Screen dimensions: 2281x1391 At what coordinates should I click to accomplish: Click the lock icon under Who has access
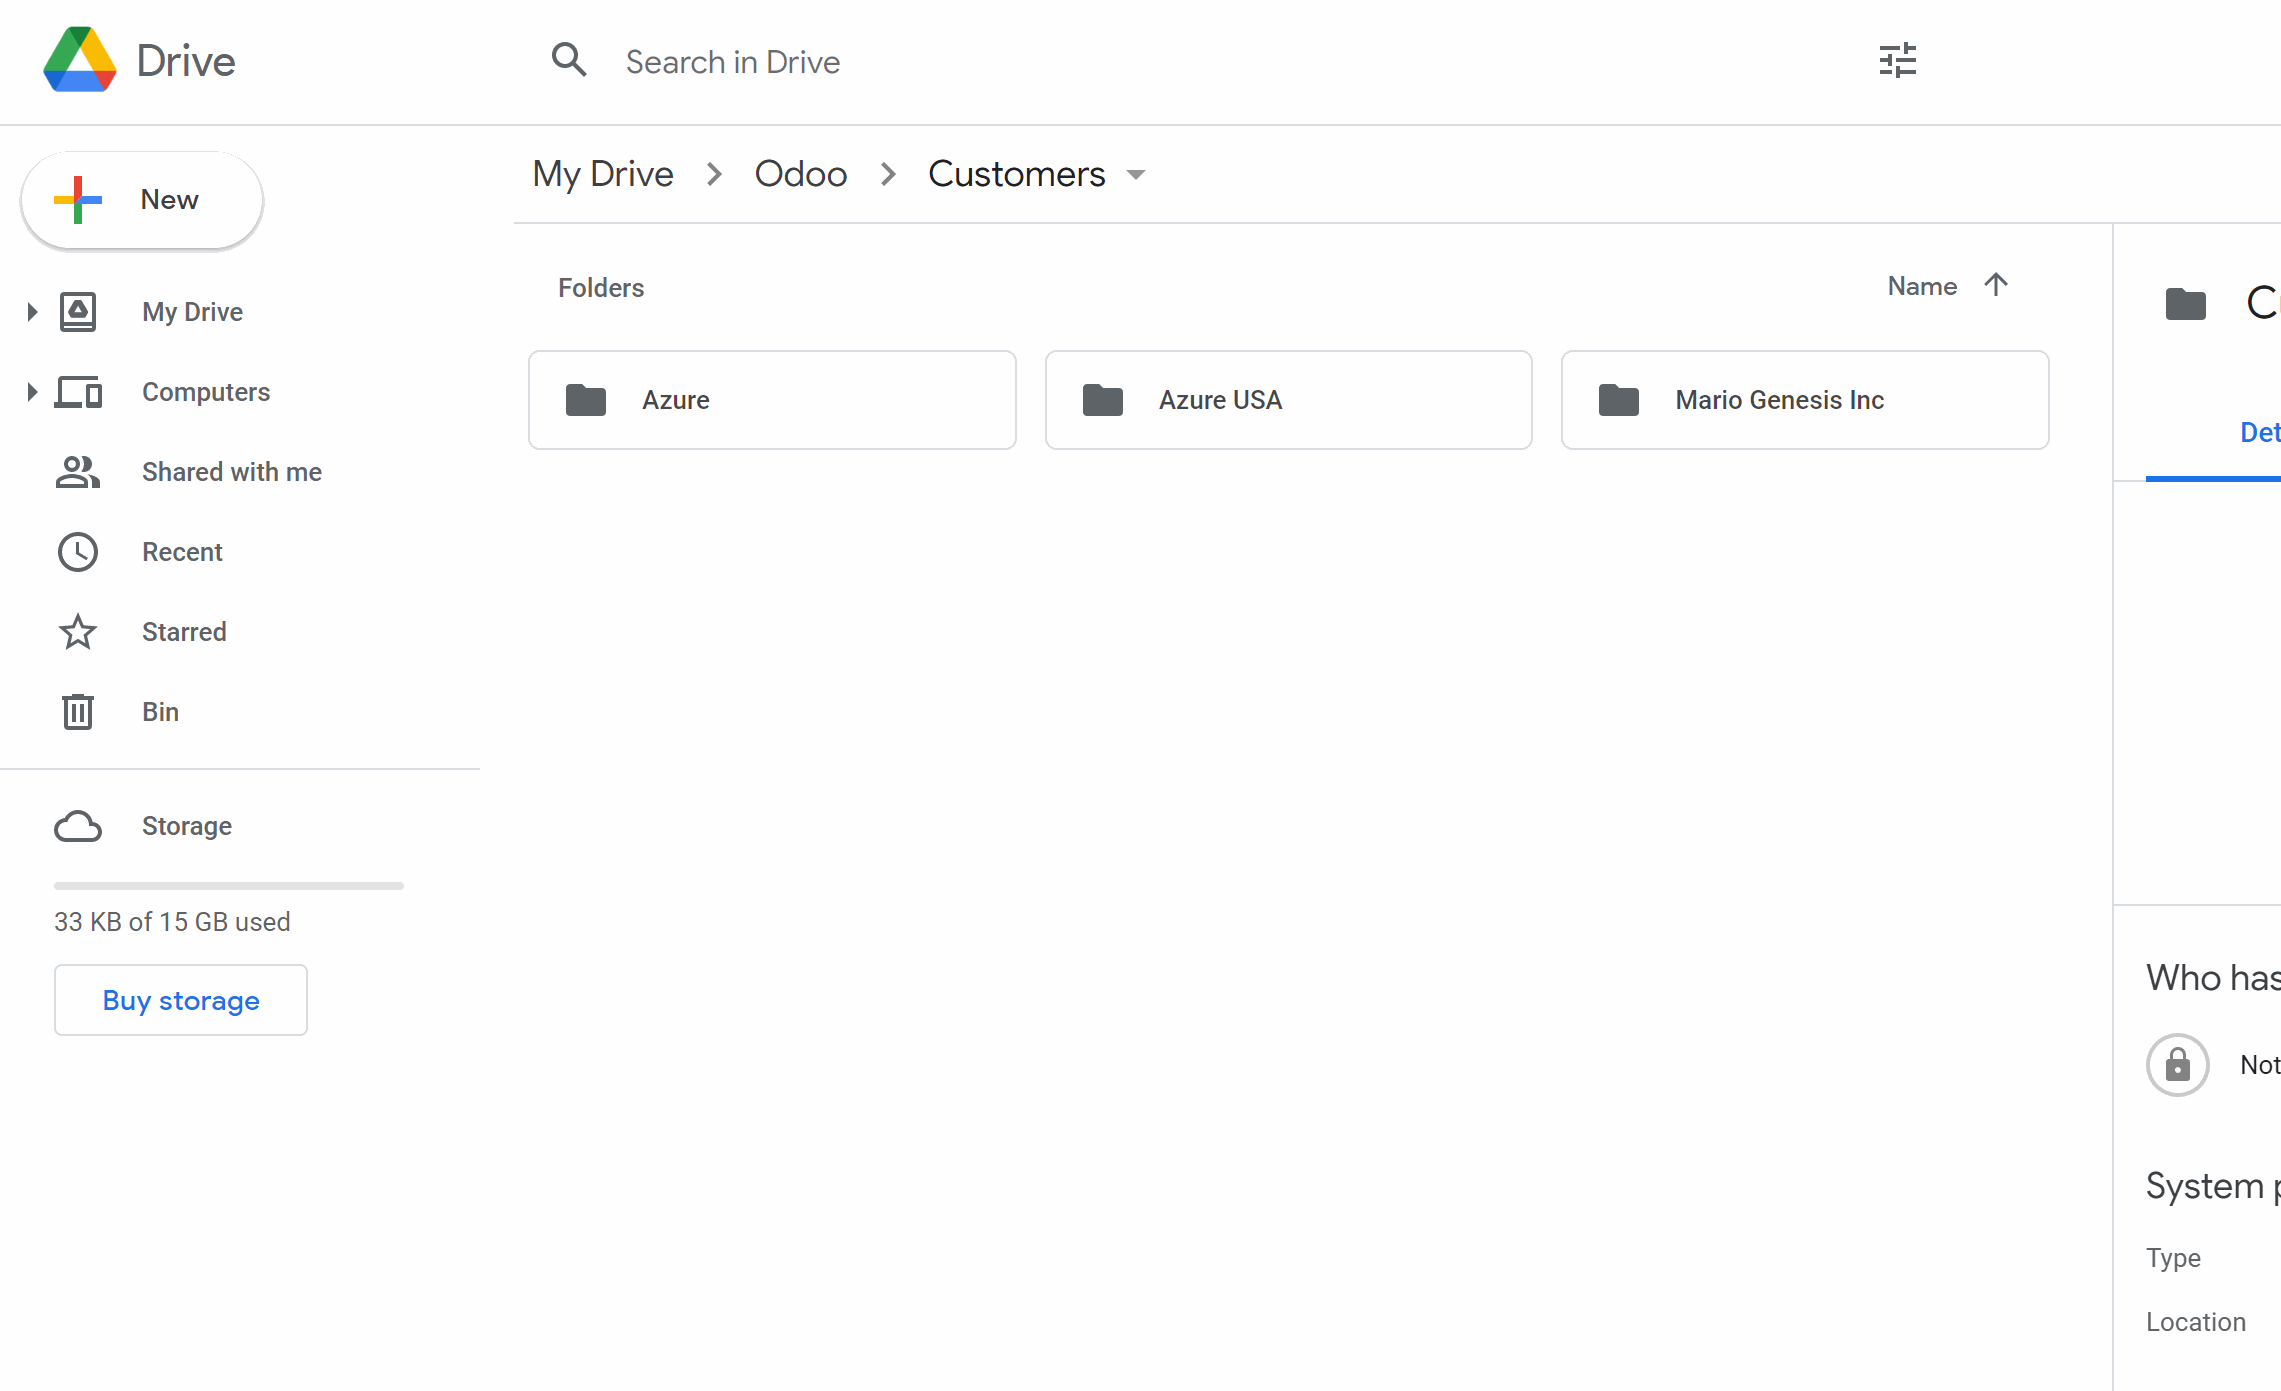click(2178, 1064)
